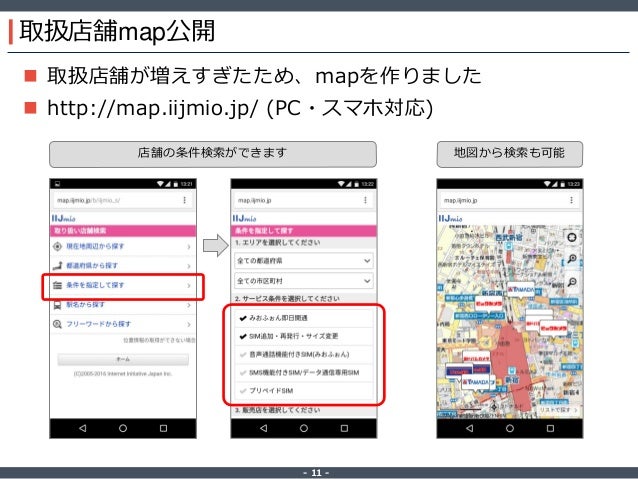The image size is (638, 479).
Task: Select 都道府県から探す menu entry
Action: [x=123, y=266]
